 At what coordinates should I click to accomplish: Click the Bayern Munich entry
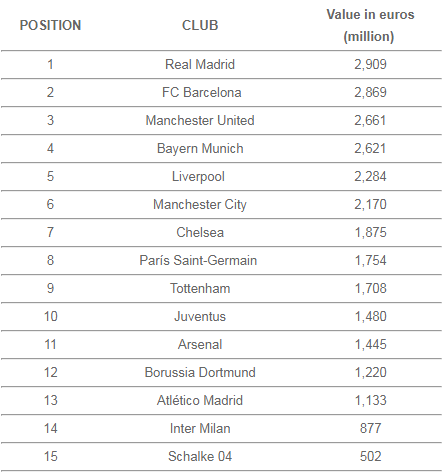tap(200, 148)
